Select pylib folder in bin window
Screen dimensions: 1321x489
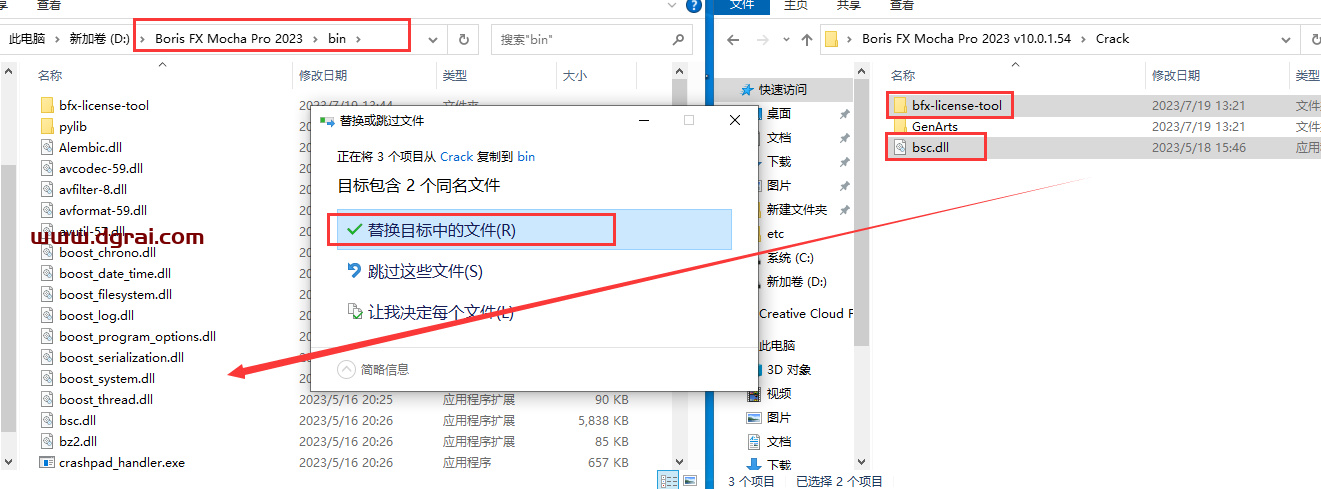[73, 126]
